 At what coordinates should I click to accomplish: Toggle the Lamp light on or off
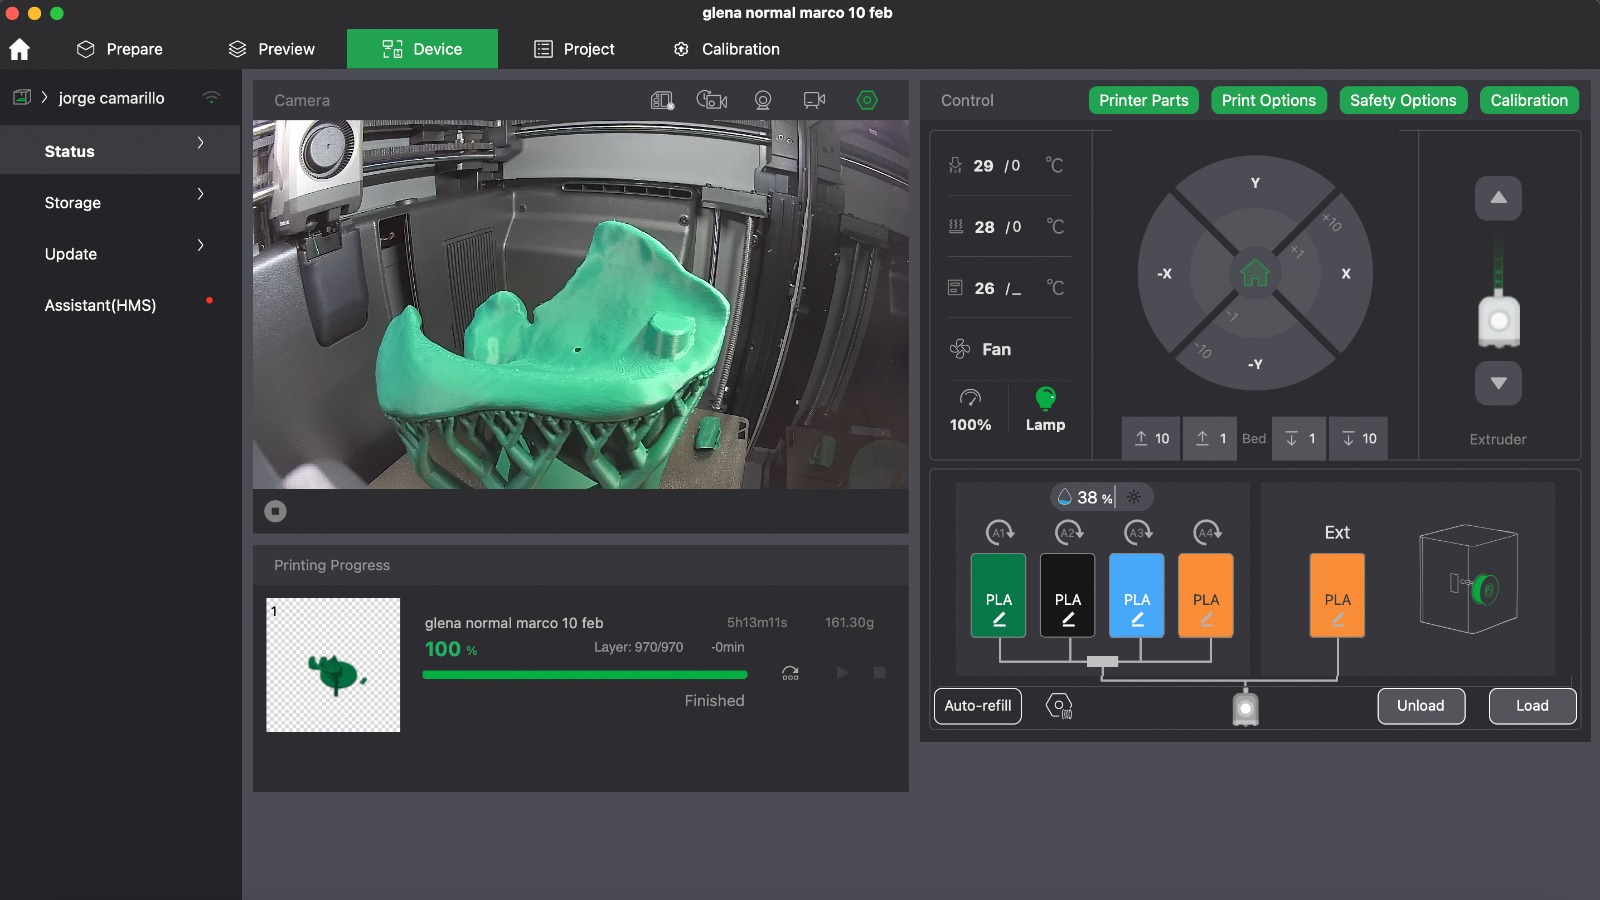tap(1045, 409)
